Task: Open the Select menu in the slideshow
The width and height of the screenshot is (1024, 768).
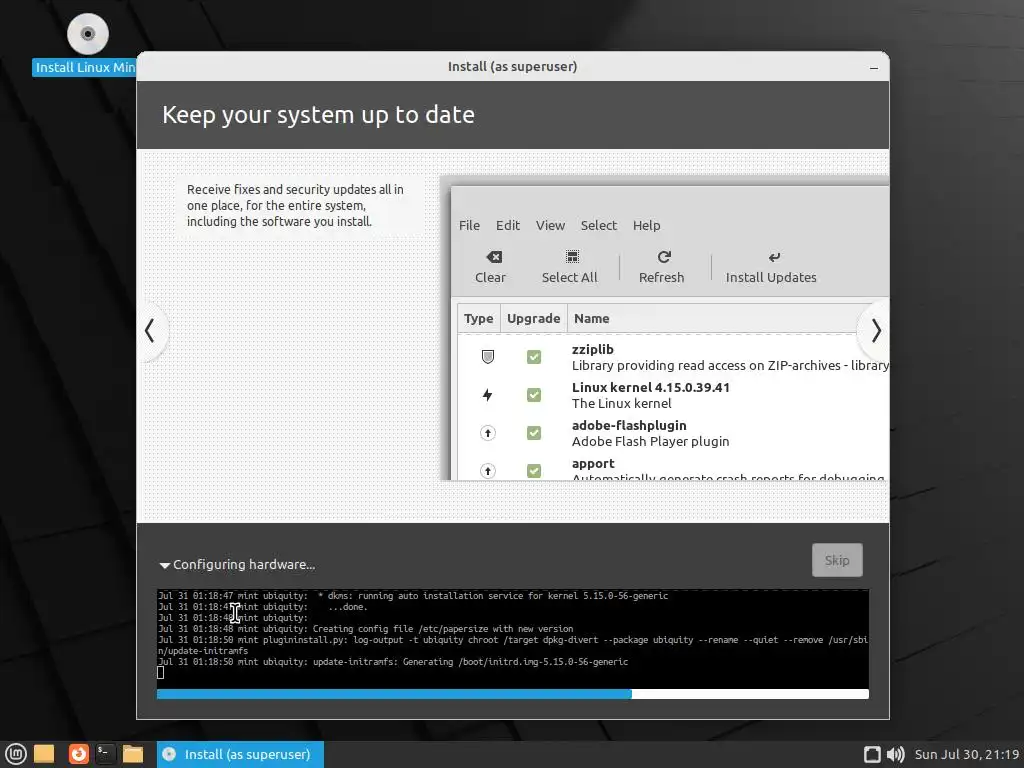Action: tap(598, 225)
